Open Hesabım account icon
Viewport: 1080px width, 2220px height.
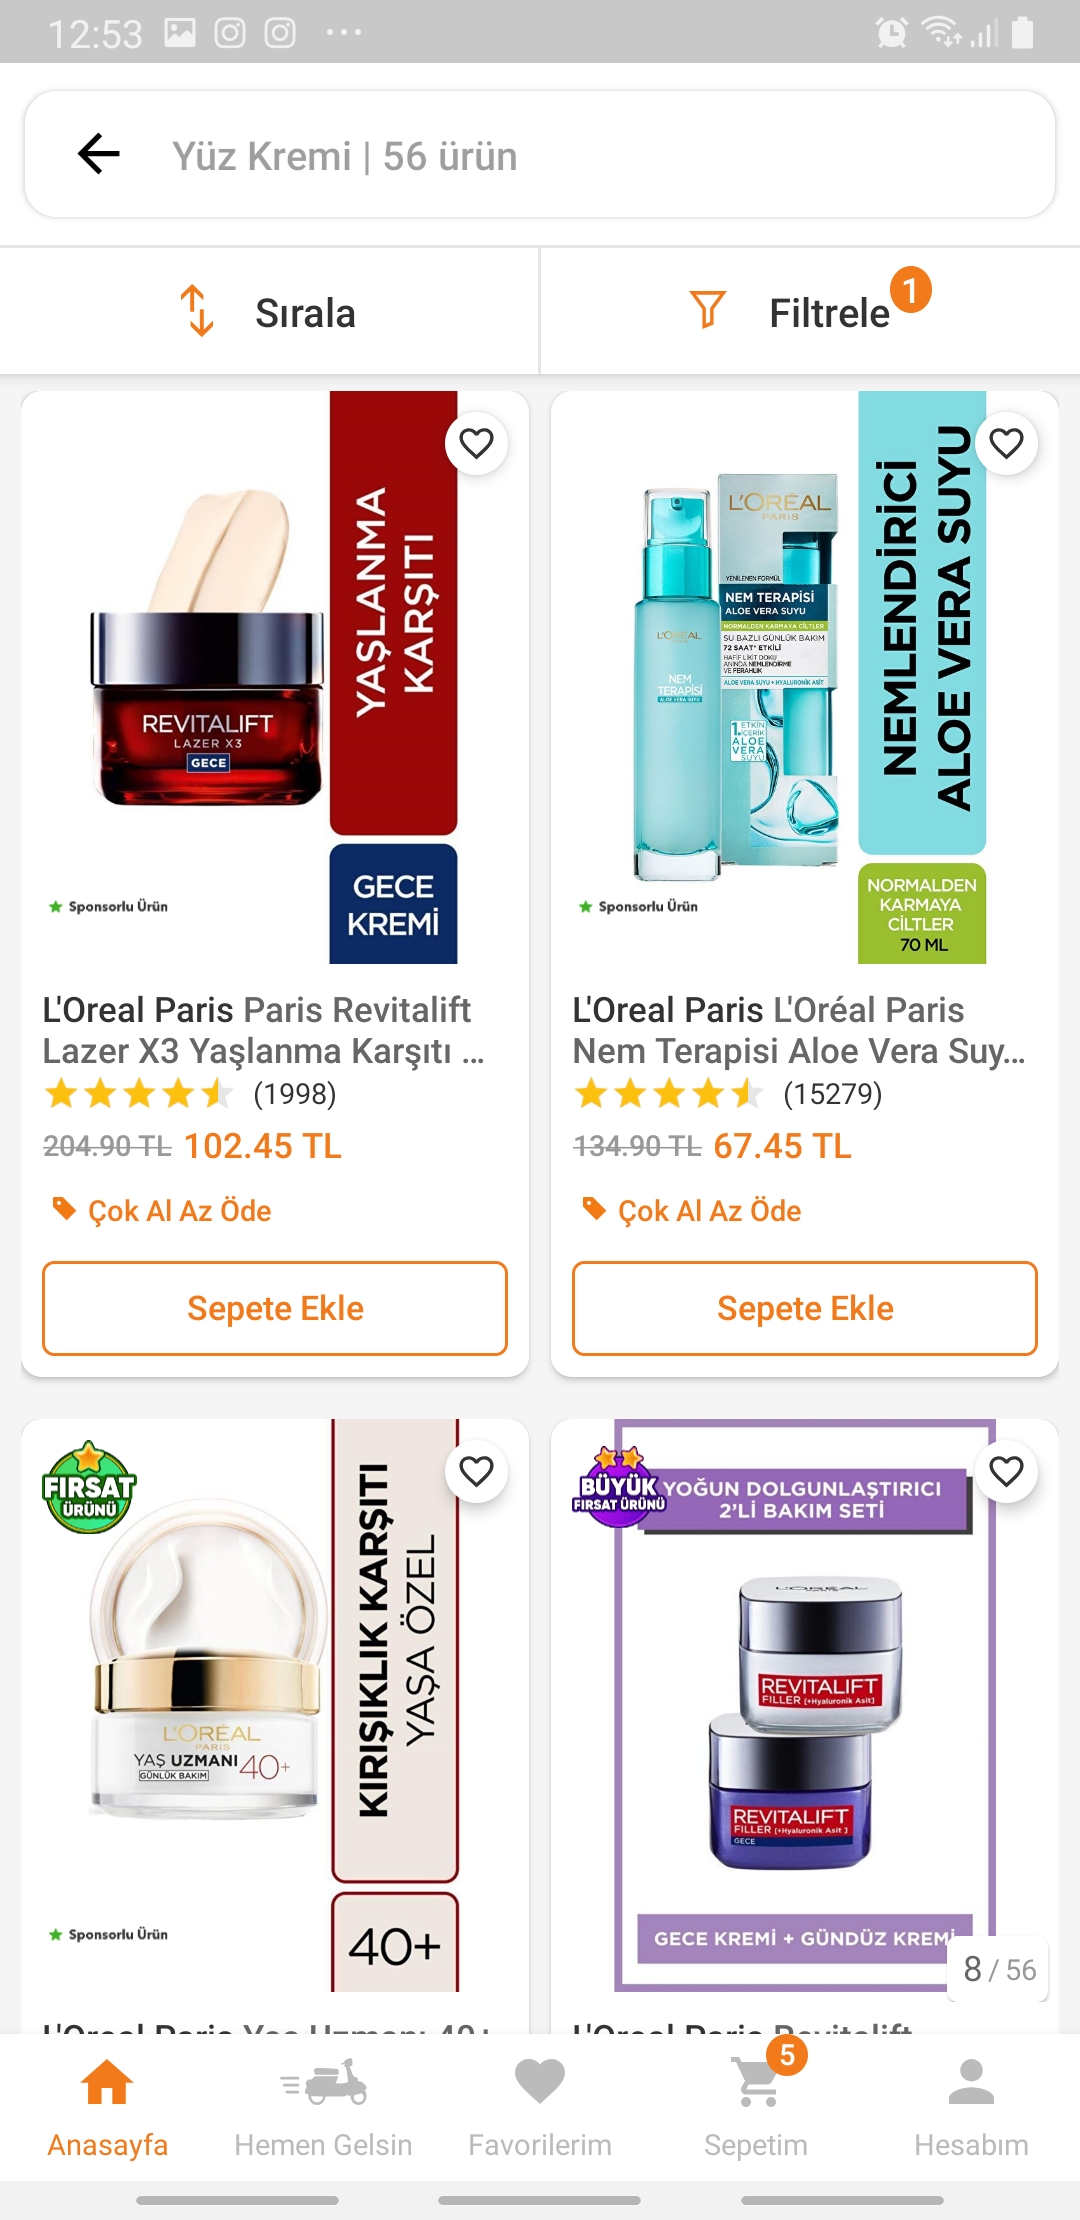971,2106
